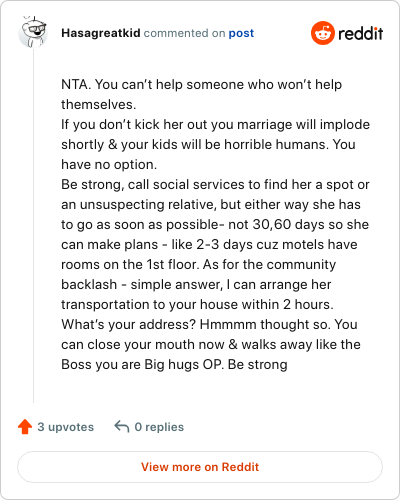Click the "If you don't kick her out" sentence
The width and height of the screenshot is (400, 500).
(x=215, y=125)
